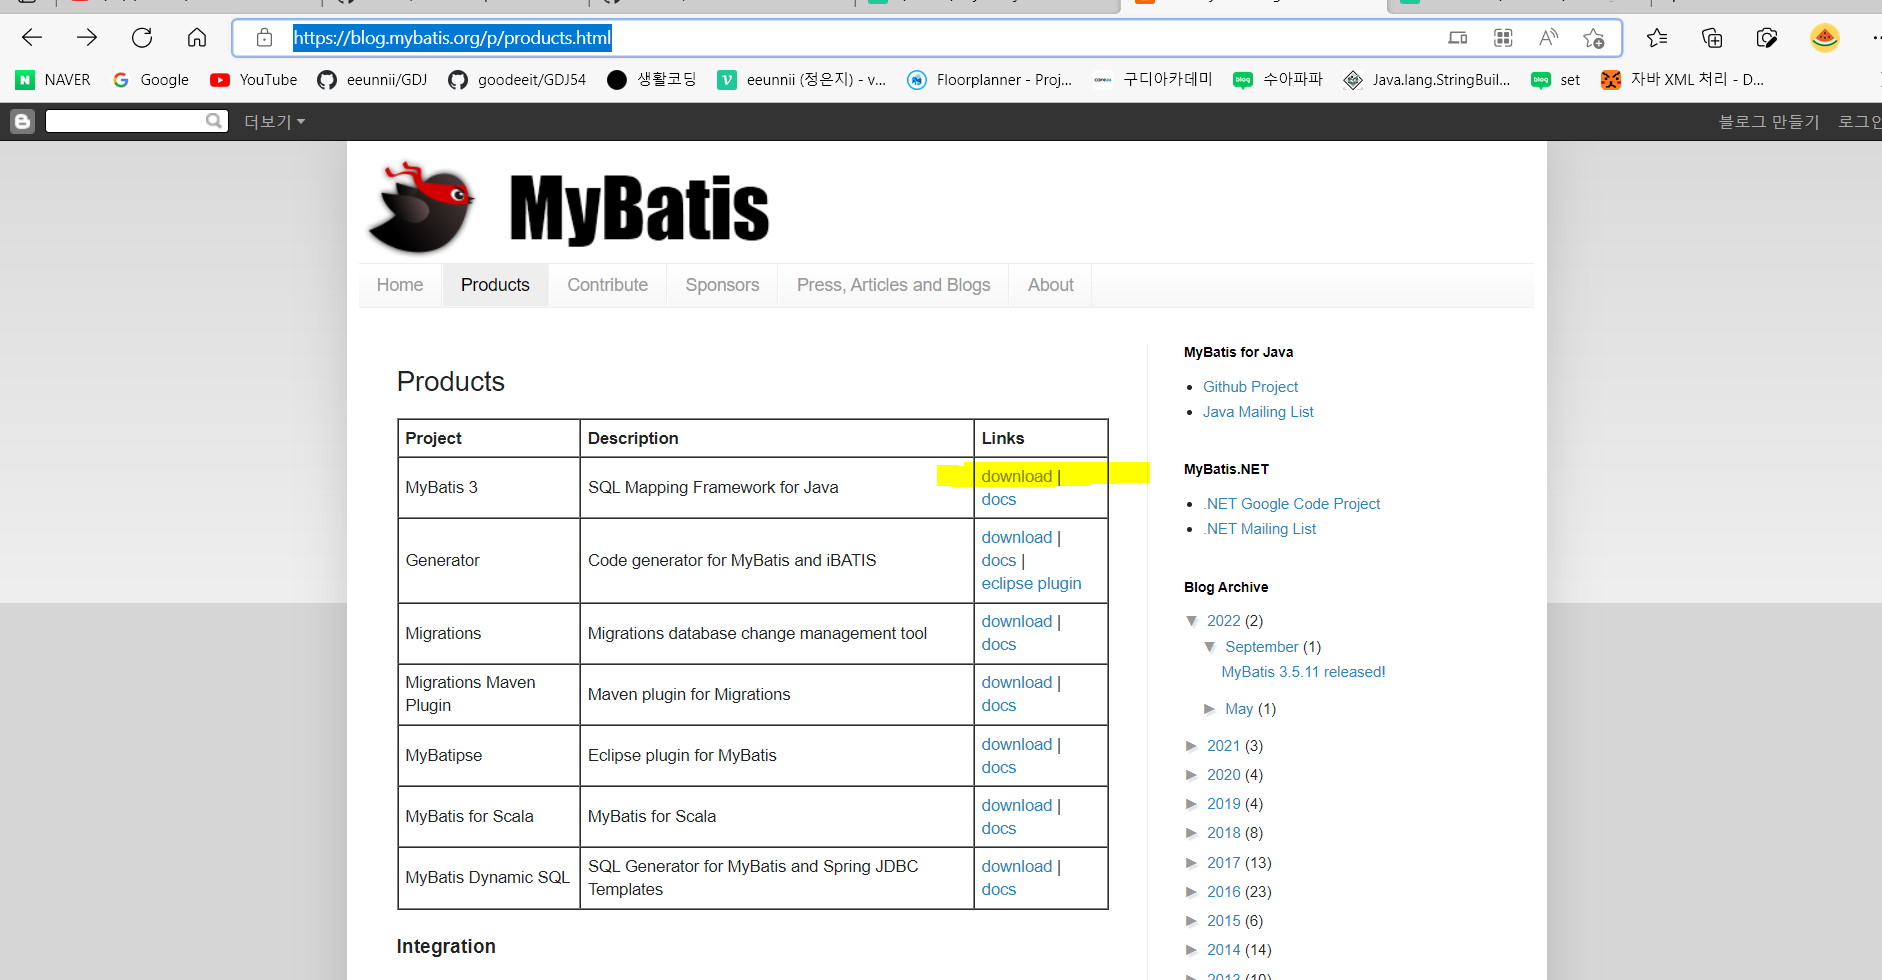
Task: Open the YouTube bookmark icon
Action: click(x=221, y=79)
